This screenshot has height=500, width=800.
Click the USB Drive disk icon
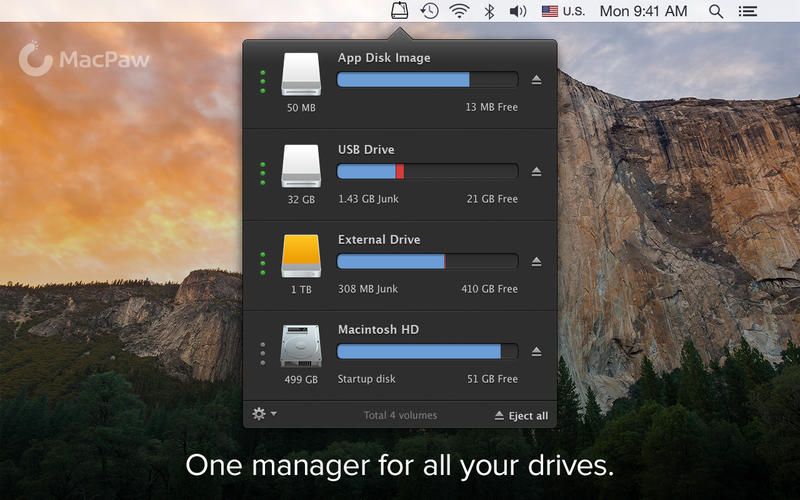tap(301, 166)
